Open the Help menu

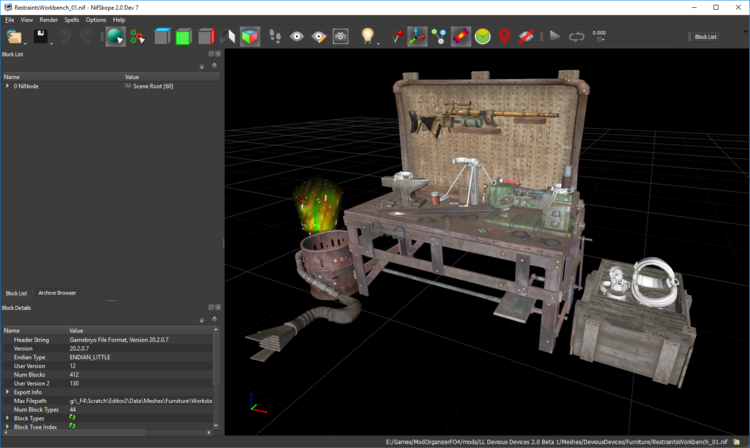click(x=119, y=20)
